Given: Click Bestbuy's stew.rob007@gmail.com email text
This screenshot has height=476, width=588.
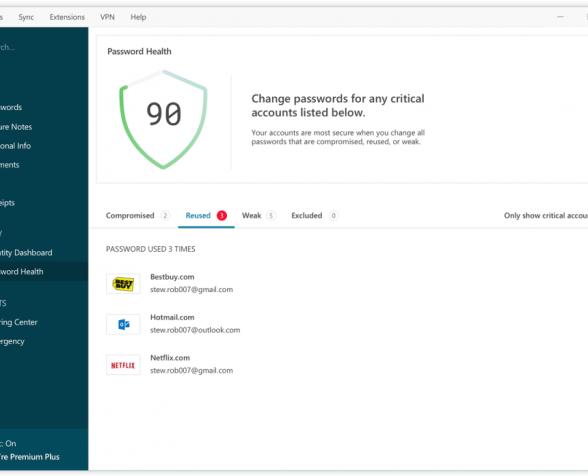Looking at the screenshot, I should click(x=192, y=290).
